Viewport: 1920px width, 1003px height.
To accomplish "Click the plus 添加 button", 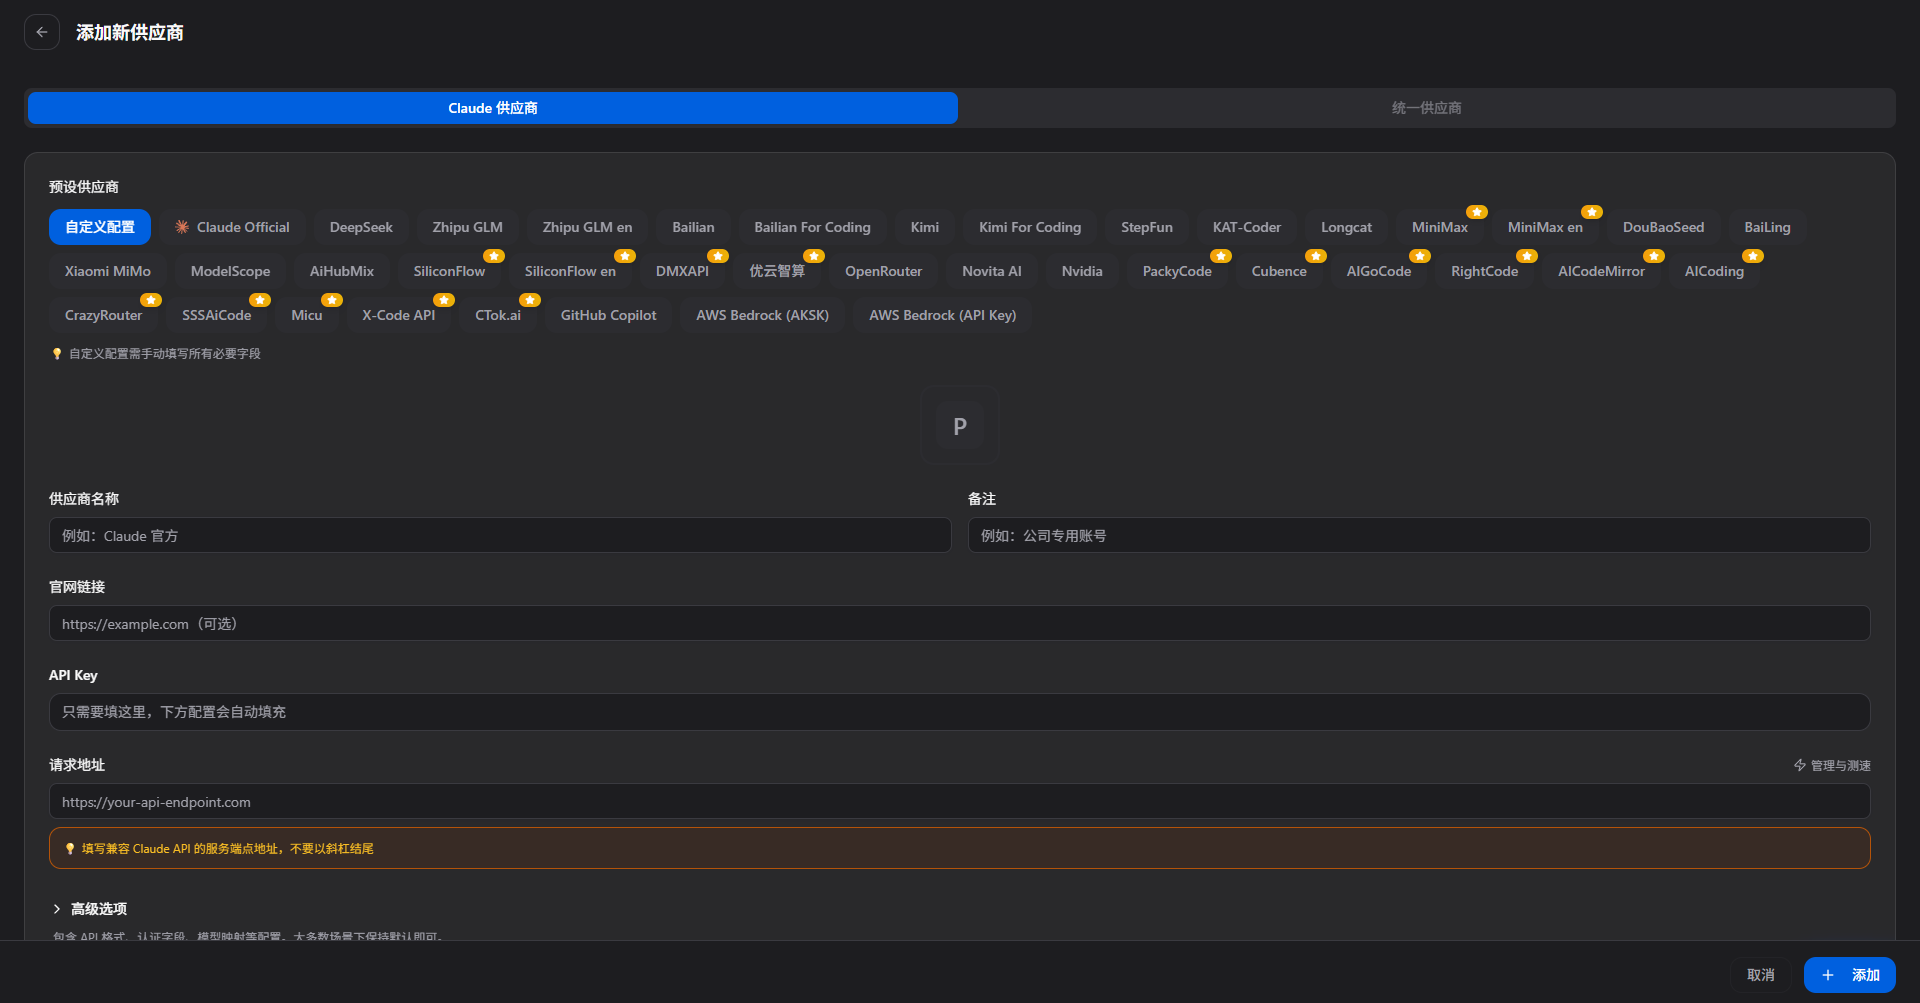I will (x=1849, y=975).
